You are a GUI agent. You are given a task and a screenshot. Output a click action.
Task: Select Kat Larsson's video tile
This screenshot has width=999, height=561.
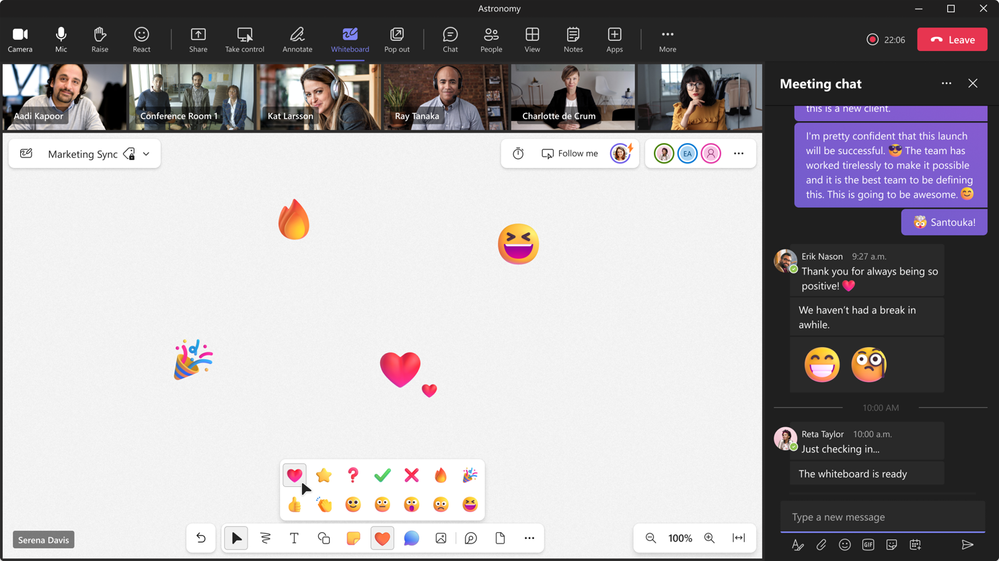319,97
